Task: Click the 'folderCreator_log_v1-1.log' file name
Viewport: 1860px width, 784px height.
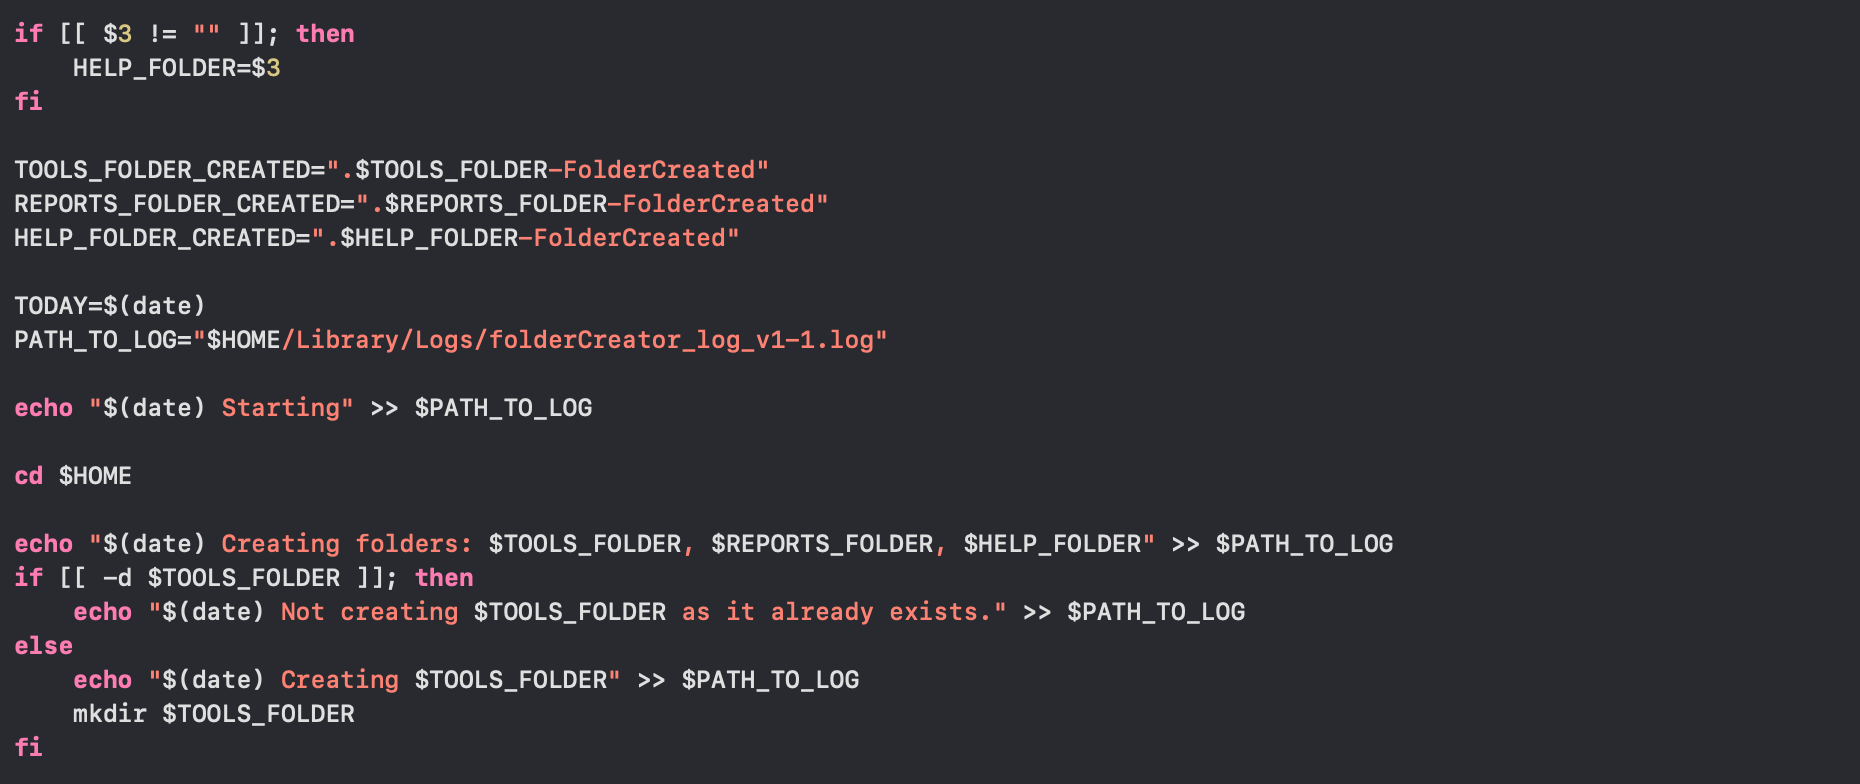Action: click(681, 340)
